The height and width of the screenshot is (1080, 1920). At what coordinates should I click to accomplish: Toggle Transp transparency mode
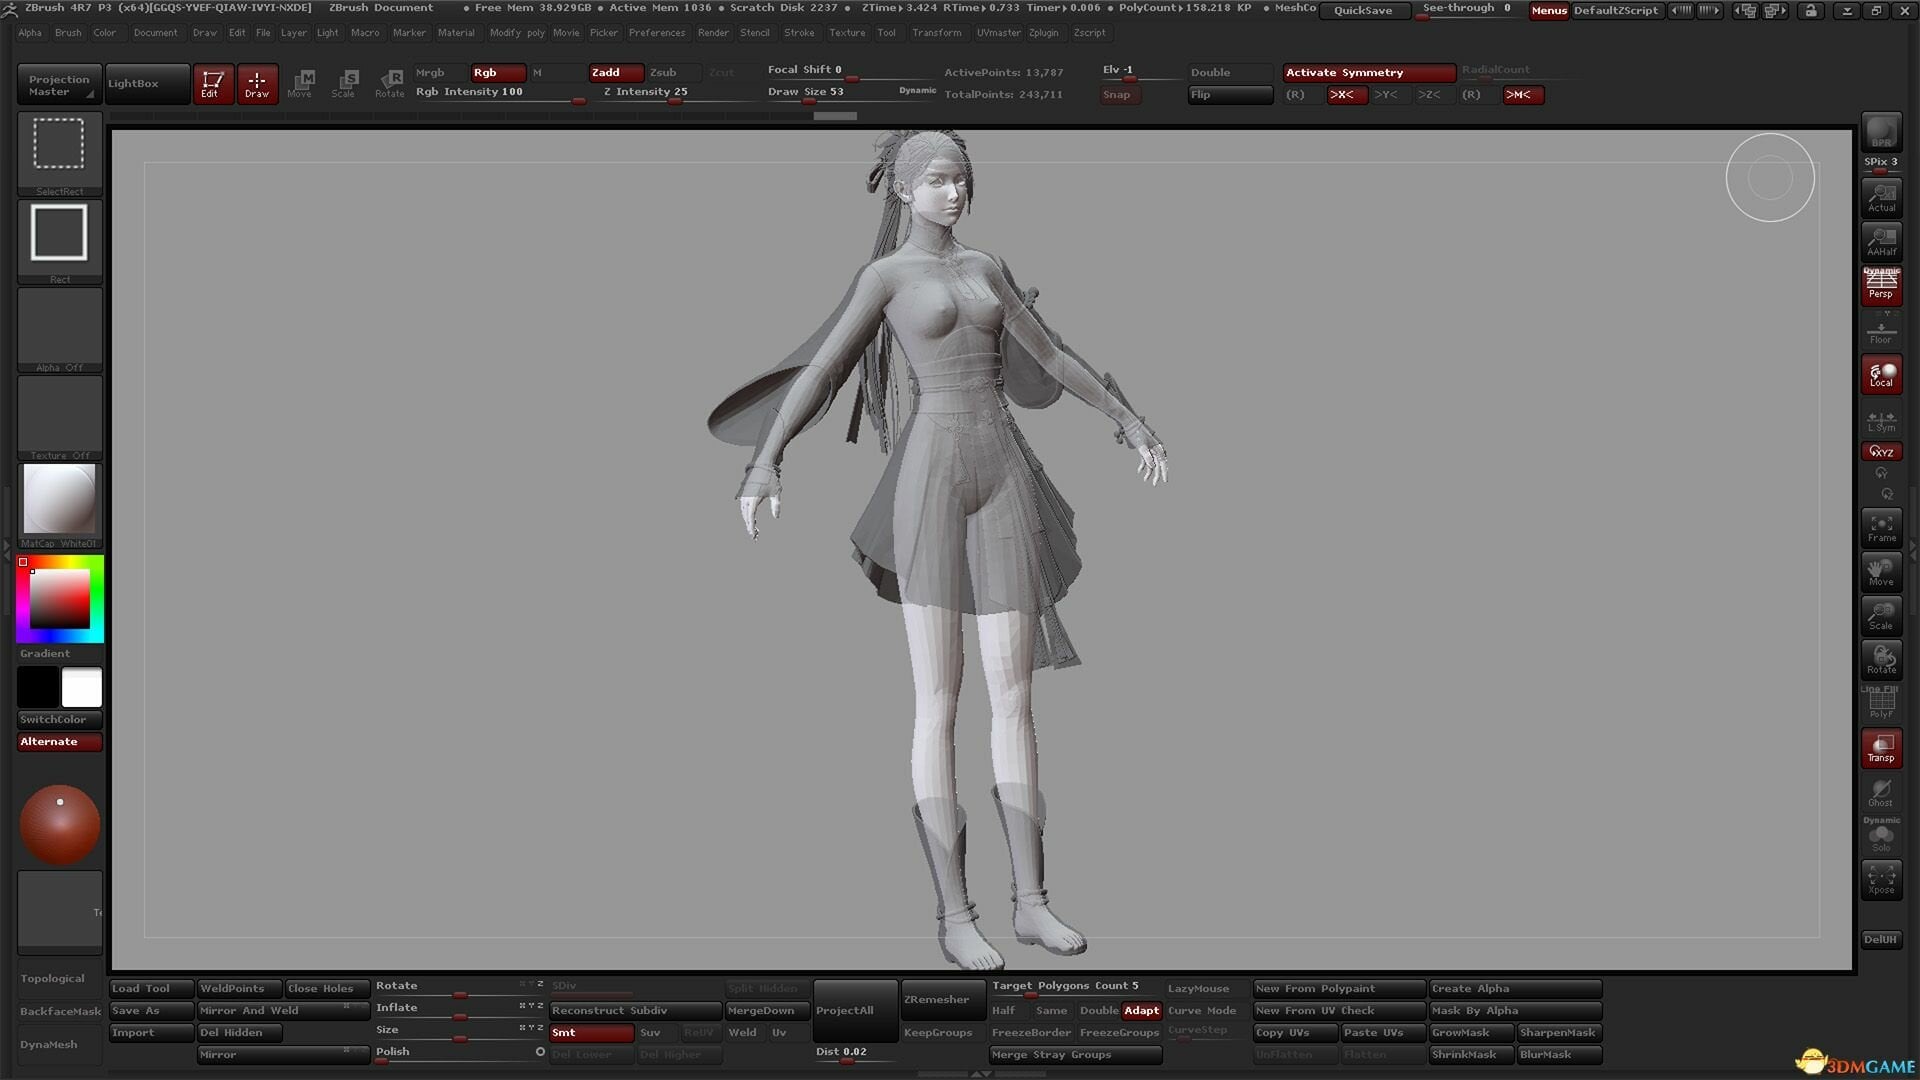[1881, 747]
